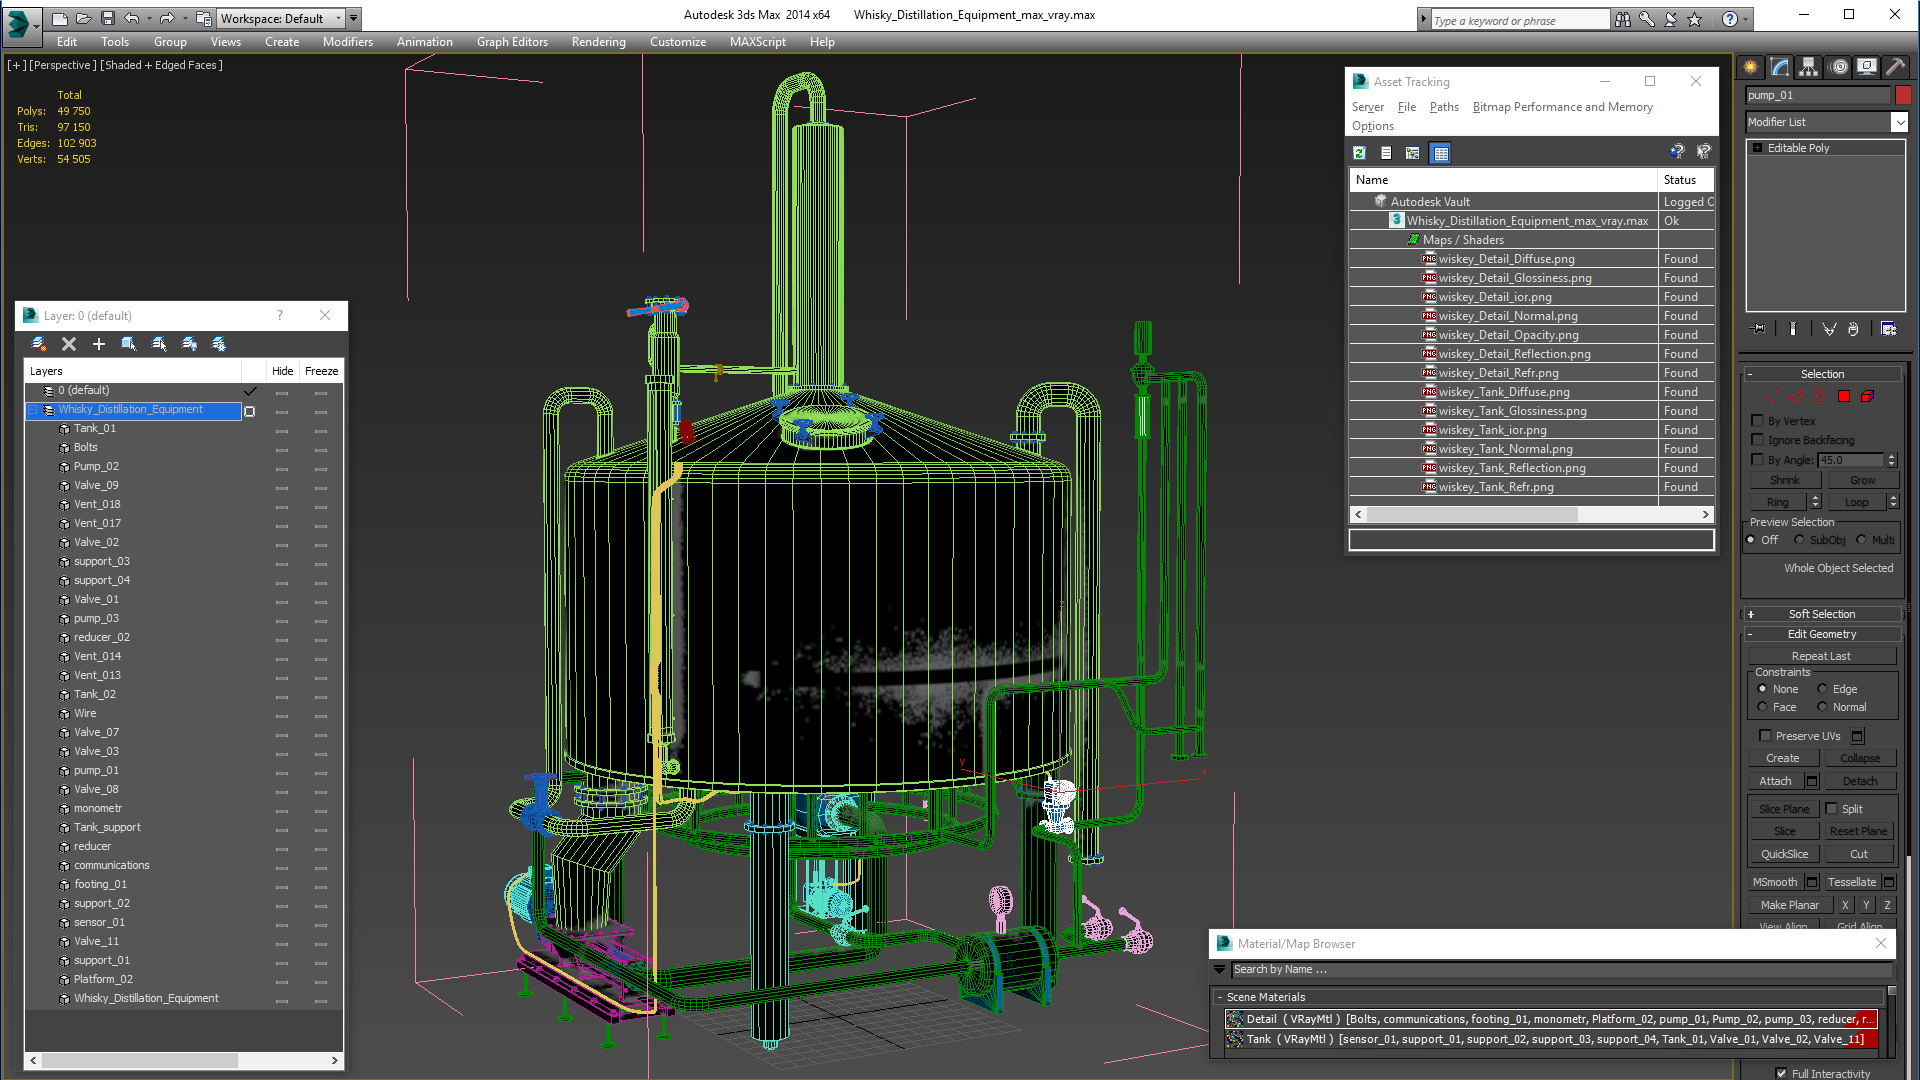Screen dimensions: 1920x1080
Task: Click the Tree View icon in Asset Tracking
Action: click(x=1413, y=153)
